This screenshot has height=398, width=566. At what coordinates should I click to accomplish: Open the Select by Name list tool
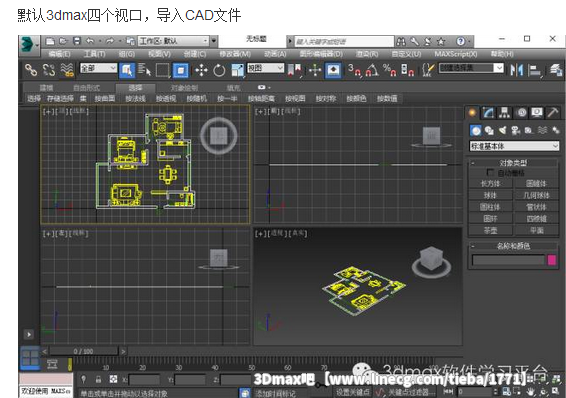(144, 70)
